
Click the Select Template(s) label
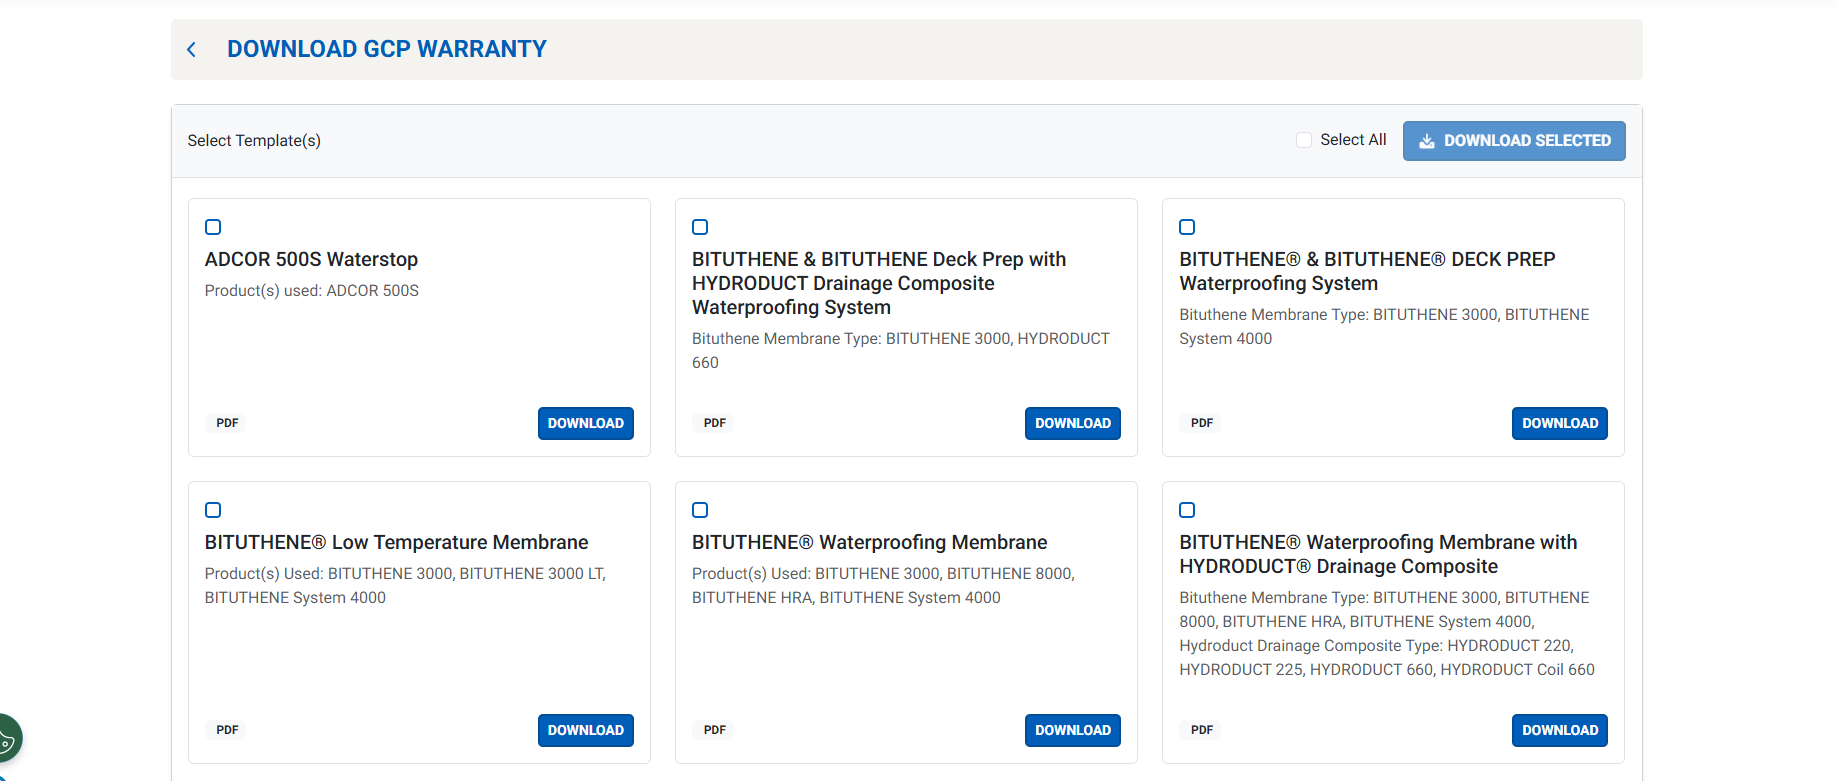(x=254, y=141)
